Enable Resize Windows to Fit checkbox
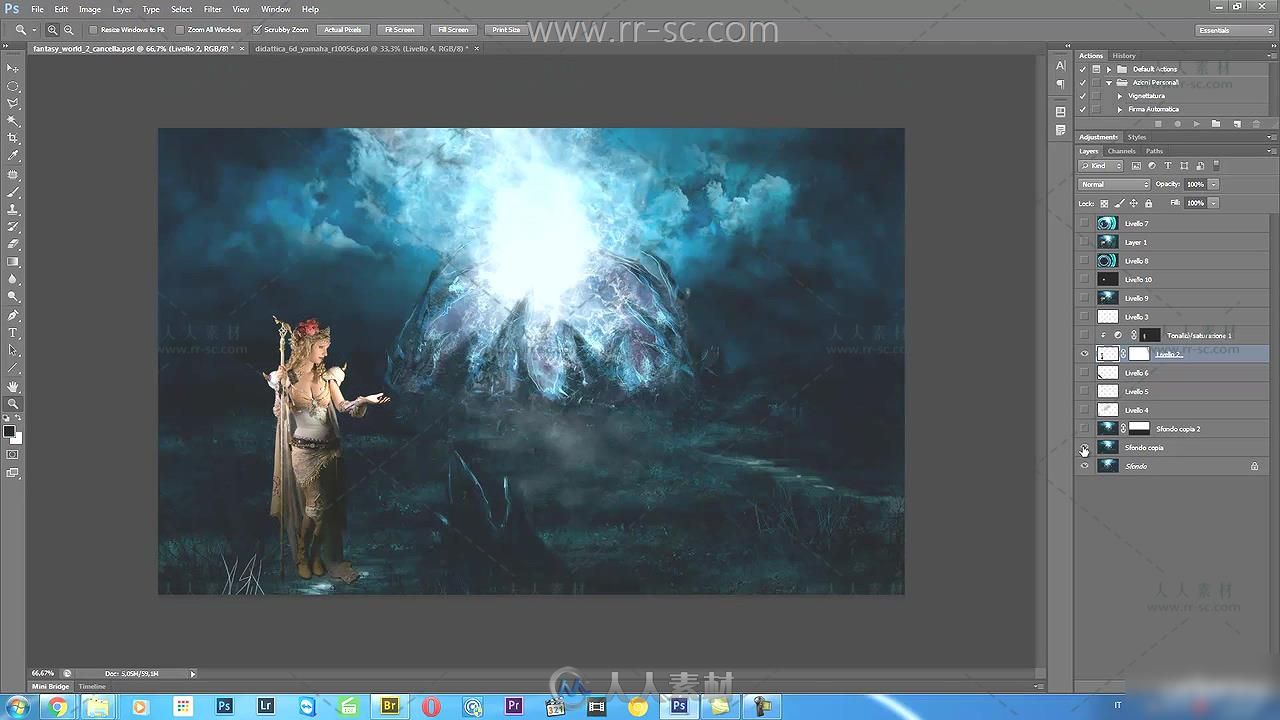The width and height of the screenshot is (1280, 720). [94, 30]
